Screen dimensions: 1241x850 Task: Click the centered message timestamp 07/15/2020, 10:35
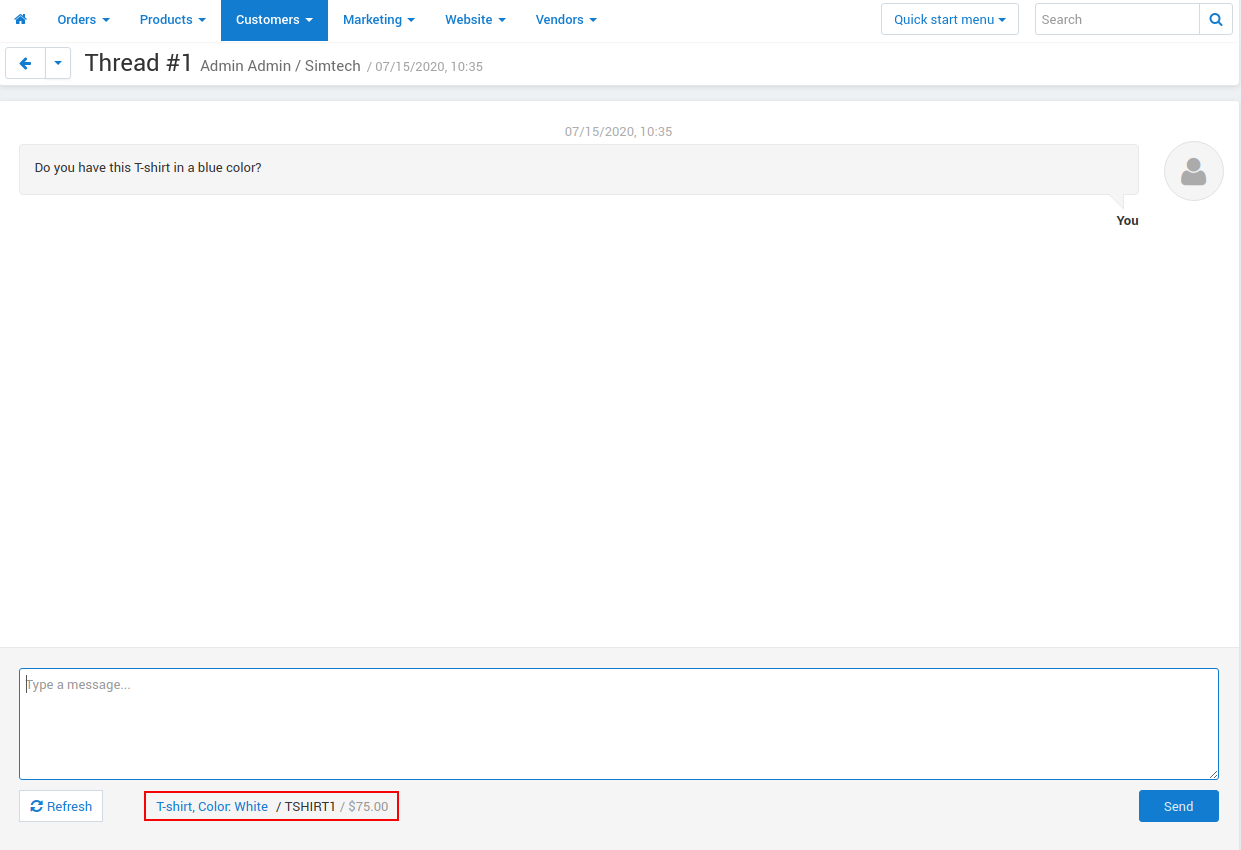[x=619, y=131]
